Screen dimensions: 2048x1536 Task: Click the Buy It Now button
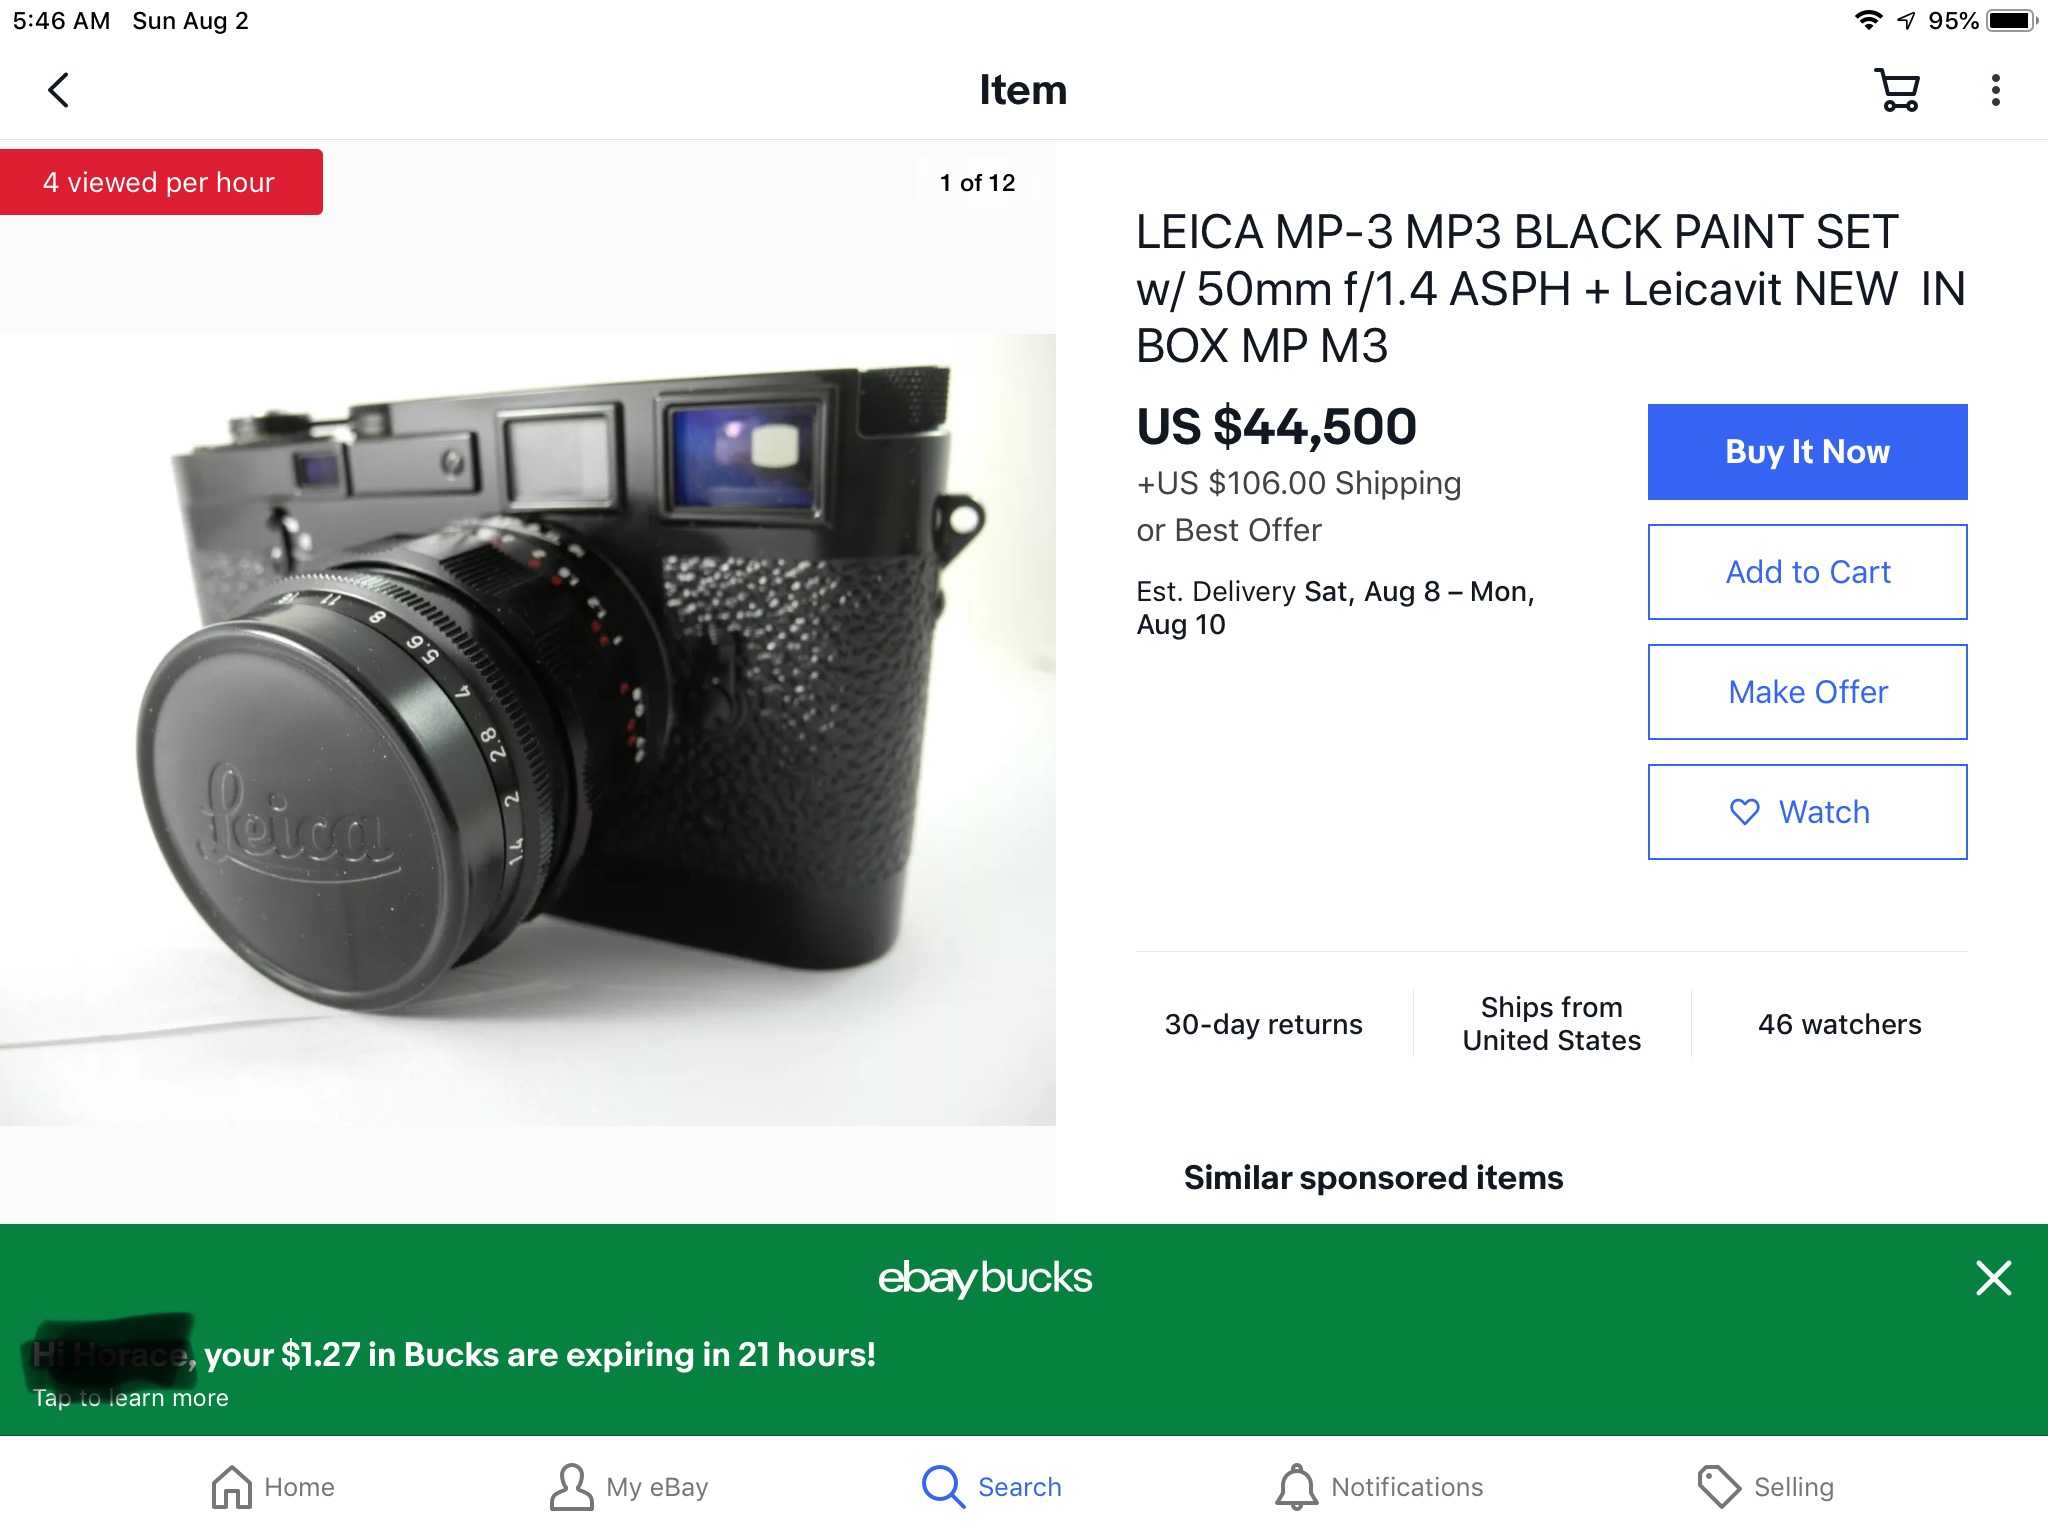click(1807, 452)
